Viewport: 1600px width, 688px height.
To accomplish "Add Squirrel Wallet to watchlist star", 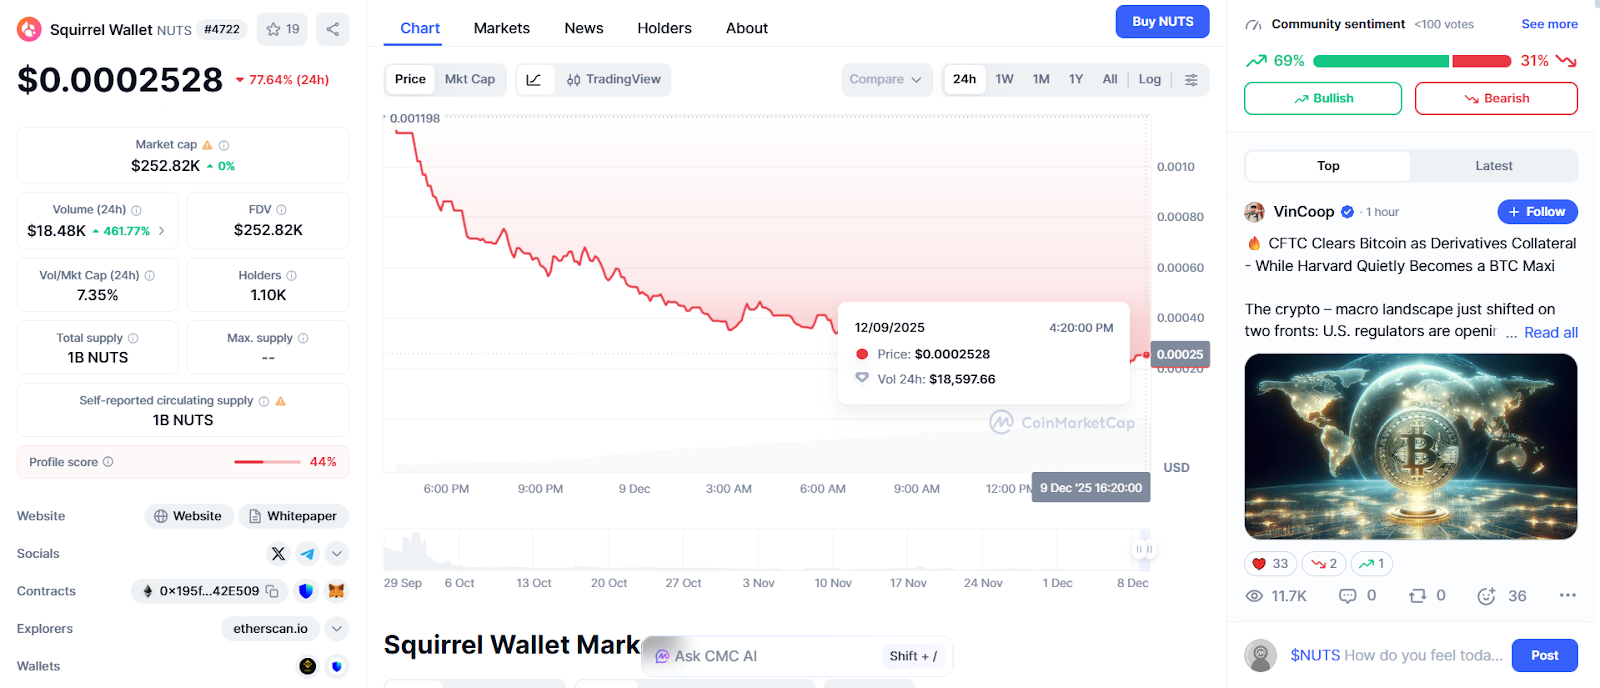I will [283, 29].
